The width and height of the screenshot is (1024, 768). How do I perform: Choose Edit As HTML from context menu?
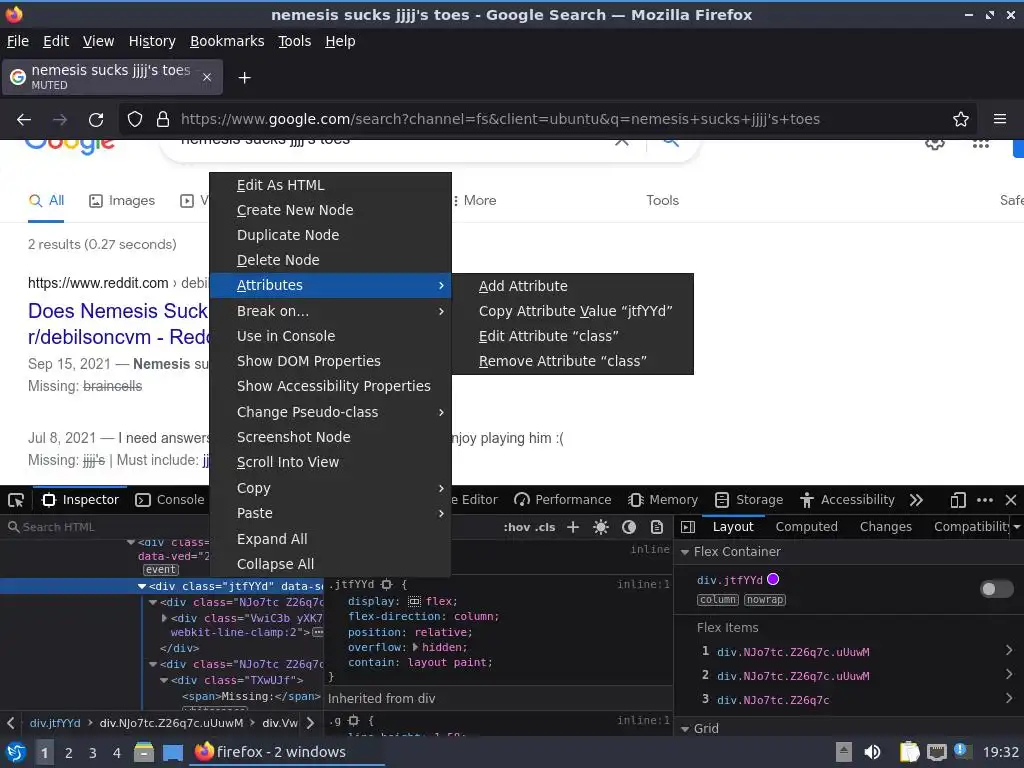click(x=330, y=185)
